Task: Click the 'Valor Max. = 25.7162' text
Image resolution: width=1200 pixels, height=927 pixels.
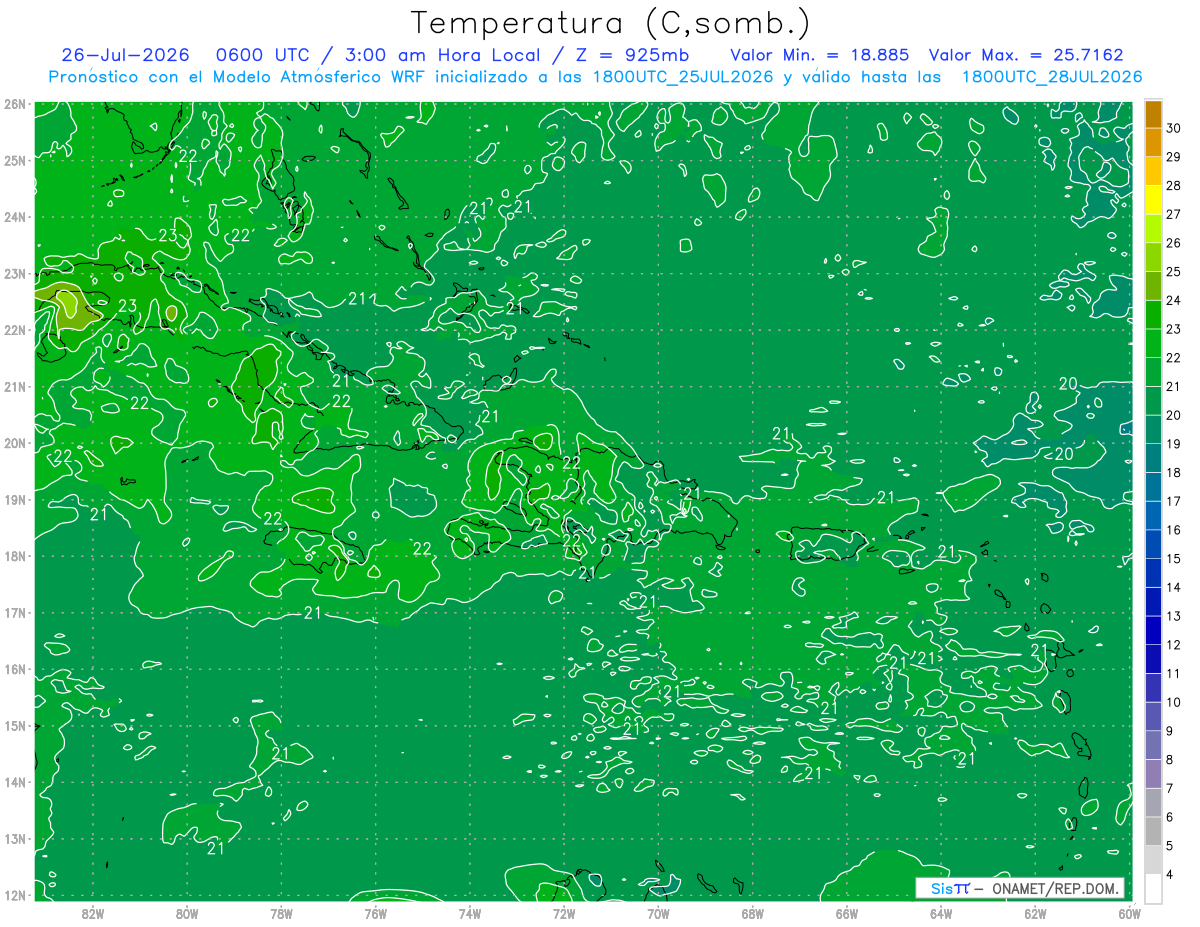Action: (x=1026, y=55)
